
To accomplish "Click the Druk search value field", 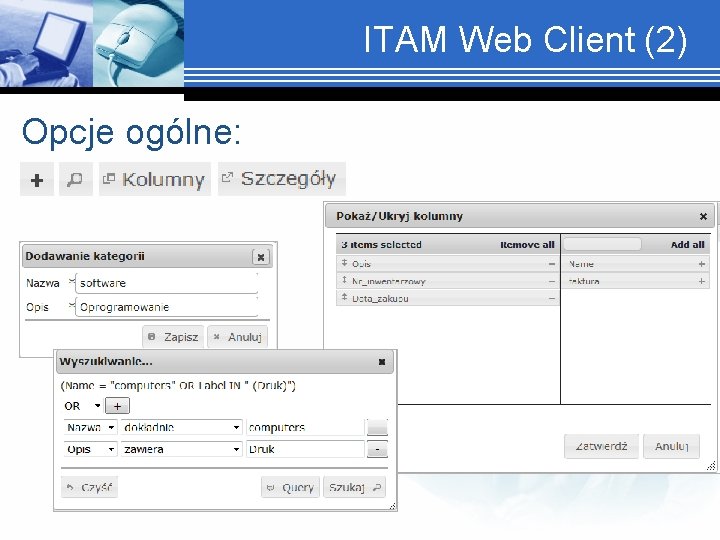I will point(305,449).
